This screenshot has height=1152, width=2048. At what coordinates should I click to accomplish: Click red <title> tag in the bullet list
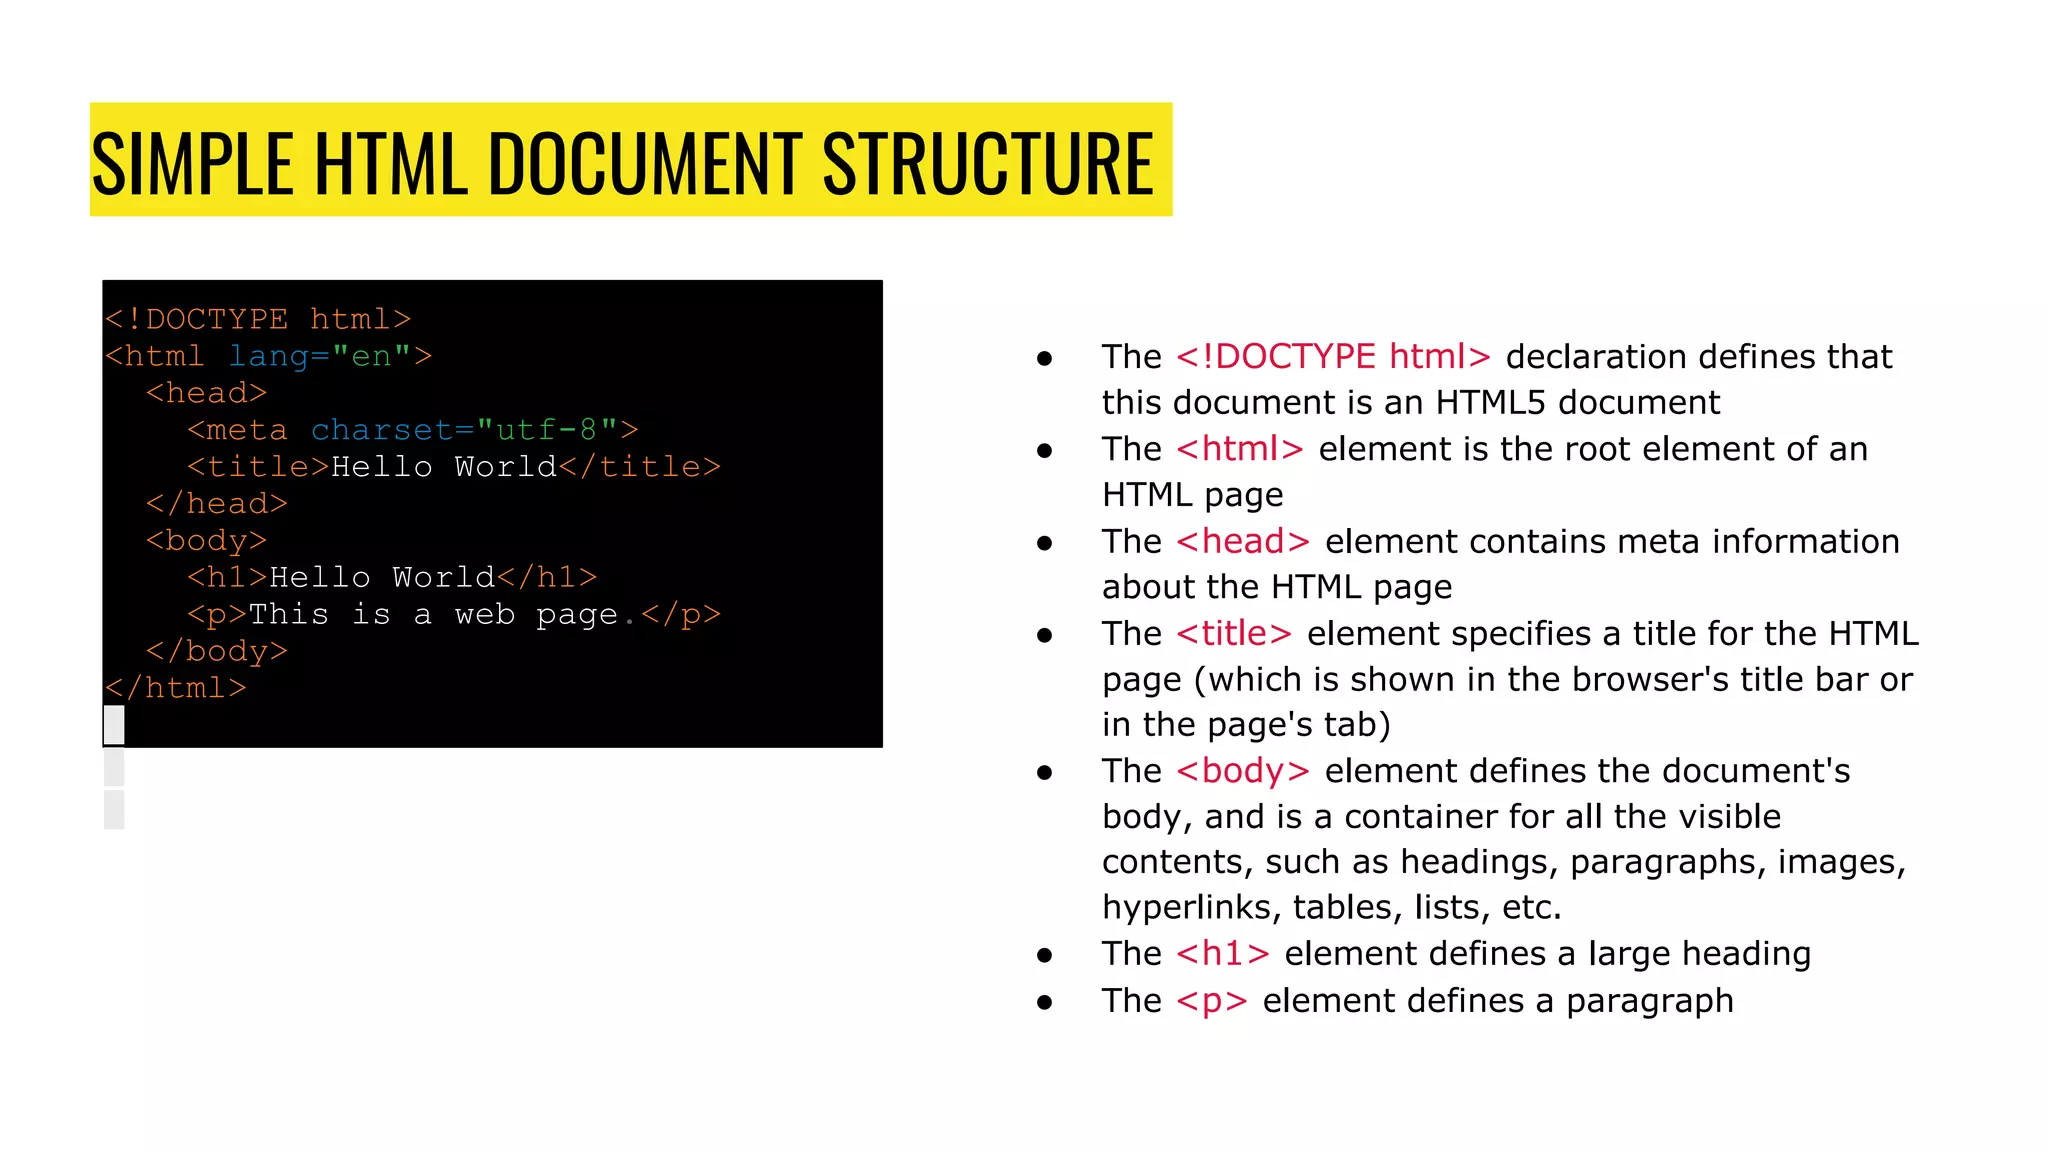click(1234, 633)
